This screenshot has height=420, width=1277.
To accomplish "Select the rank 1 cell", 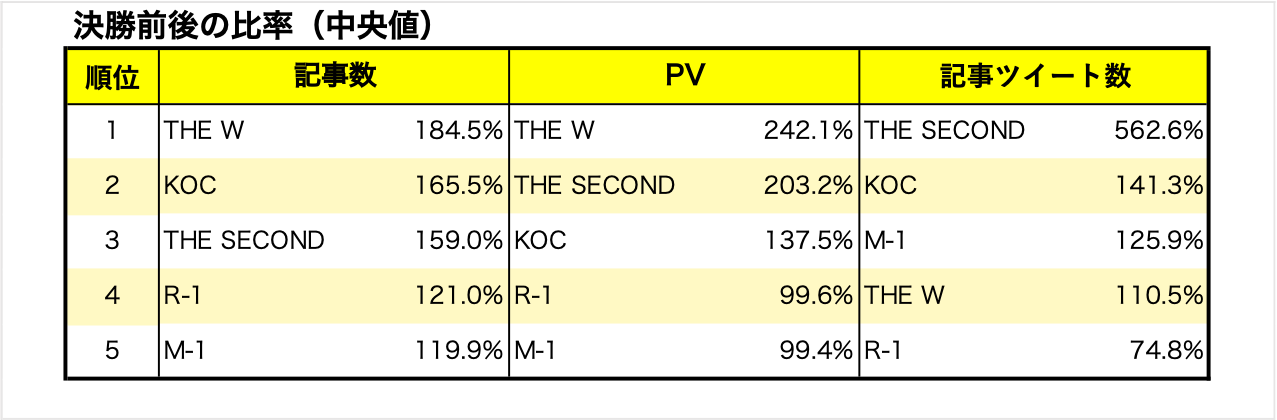I will [x=111, y=131].
